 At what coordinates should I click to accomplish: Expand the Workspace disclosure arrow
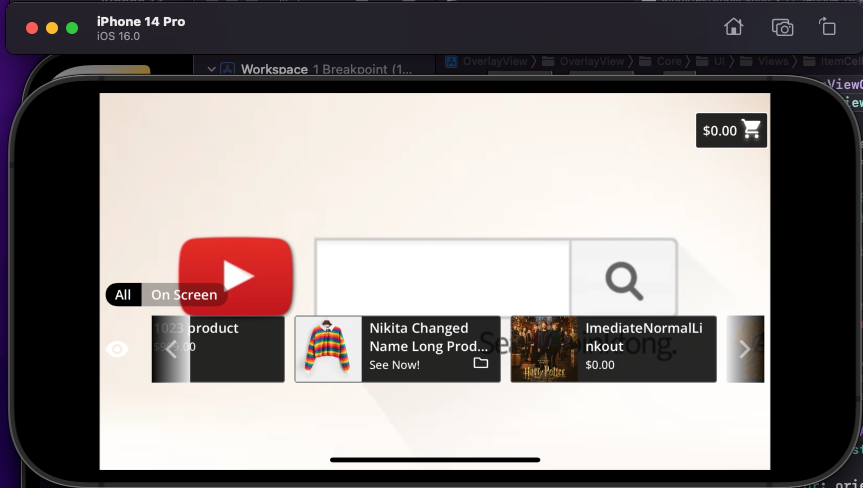(211, 69)
